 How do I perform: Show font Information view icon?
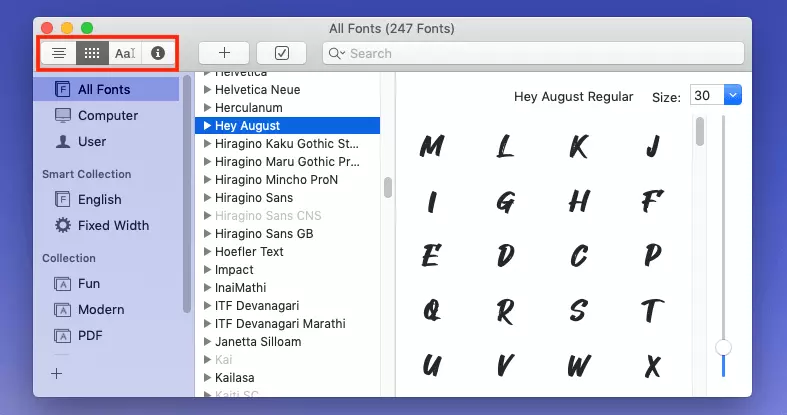(157, 53)
